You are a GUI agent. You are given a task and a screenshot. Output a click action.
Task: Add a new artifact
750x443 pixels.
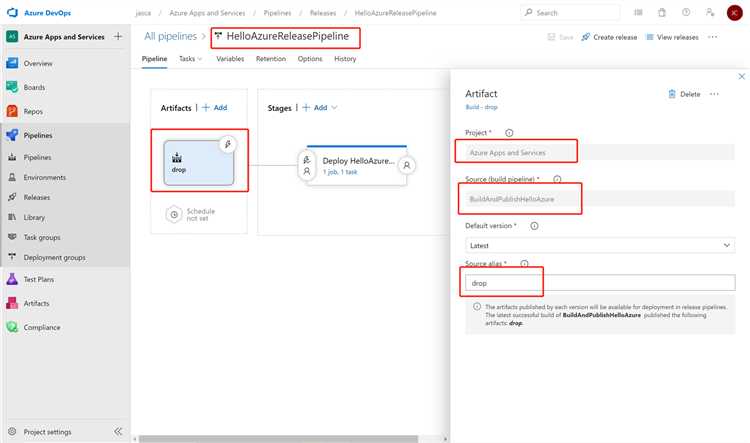coord(214,108)
